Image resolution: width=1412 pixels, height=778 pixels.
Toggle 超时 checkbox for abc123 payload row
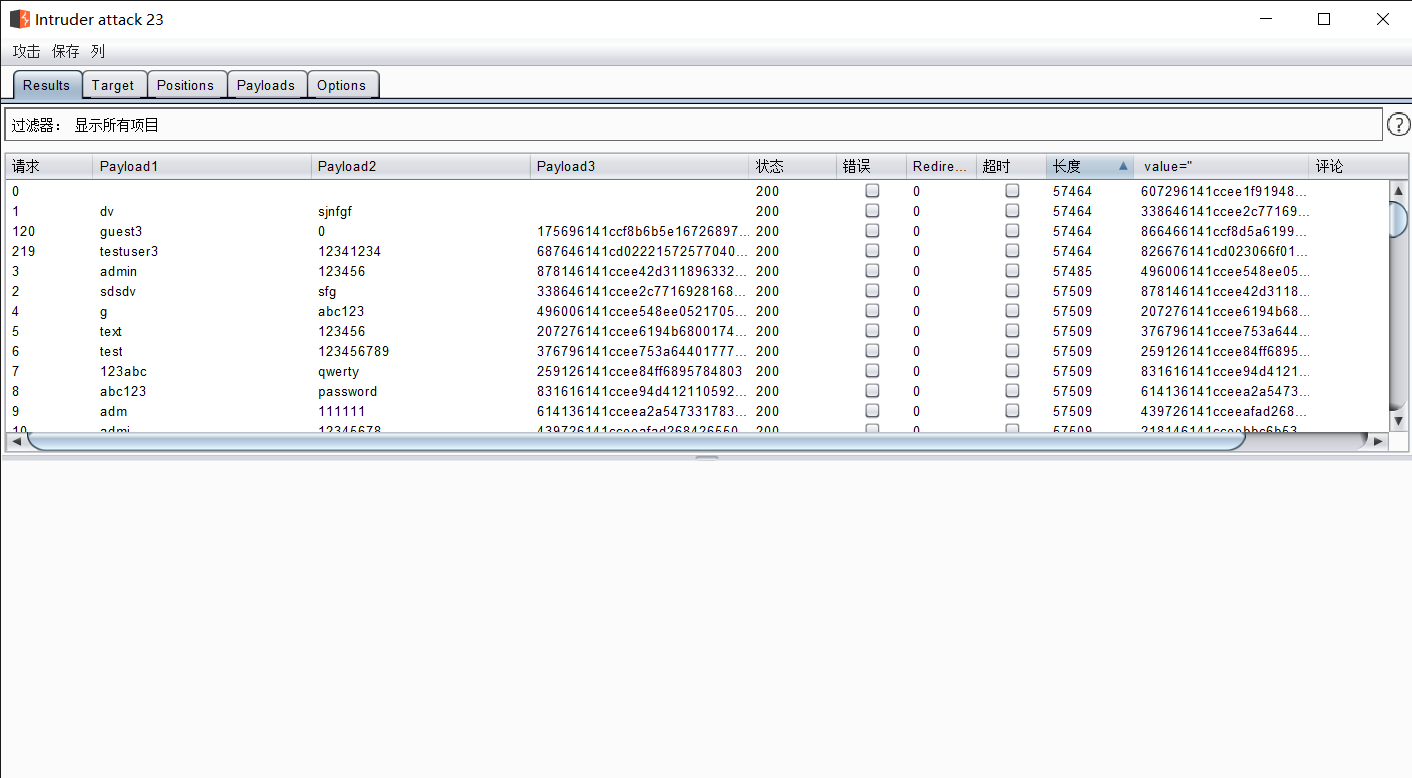[1013, 391]
